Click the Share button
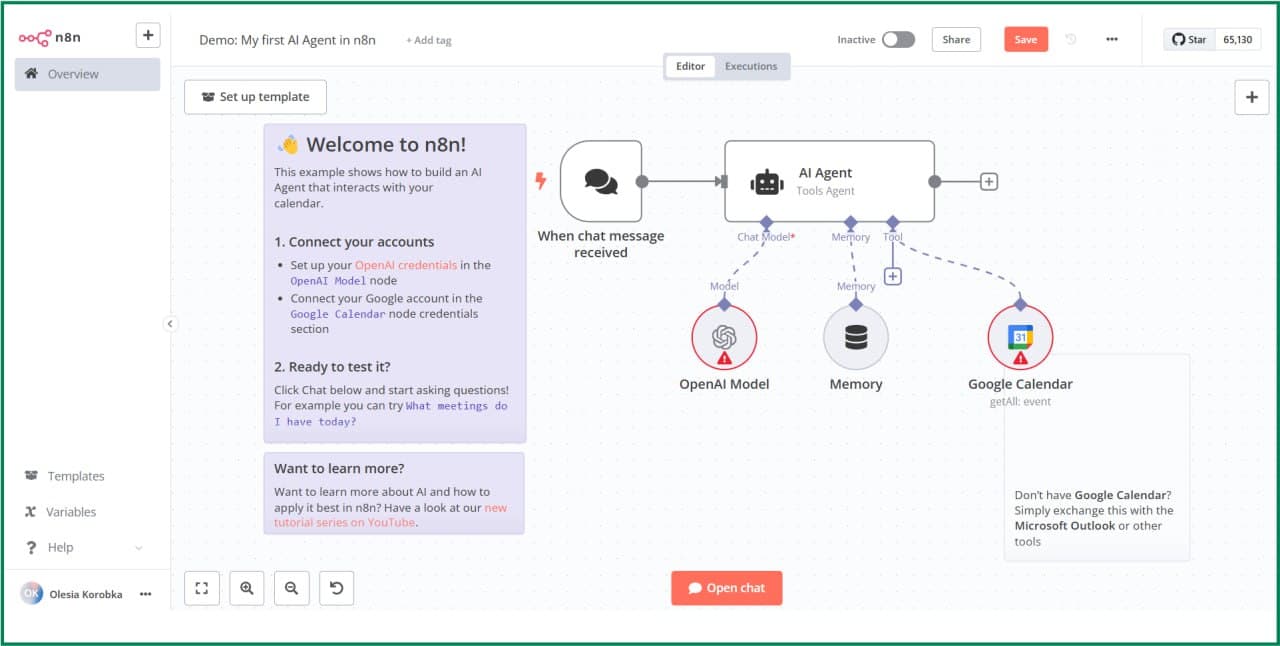The height and width of the screenshot is (646, 1280). point(956,39)
